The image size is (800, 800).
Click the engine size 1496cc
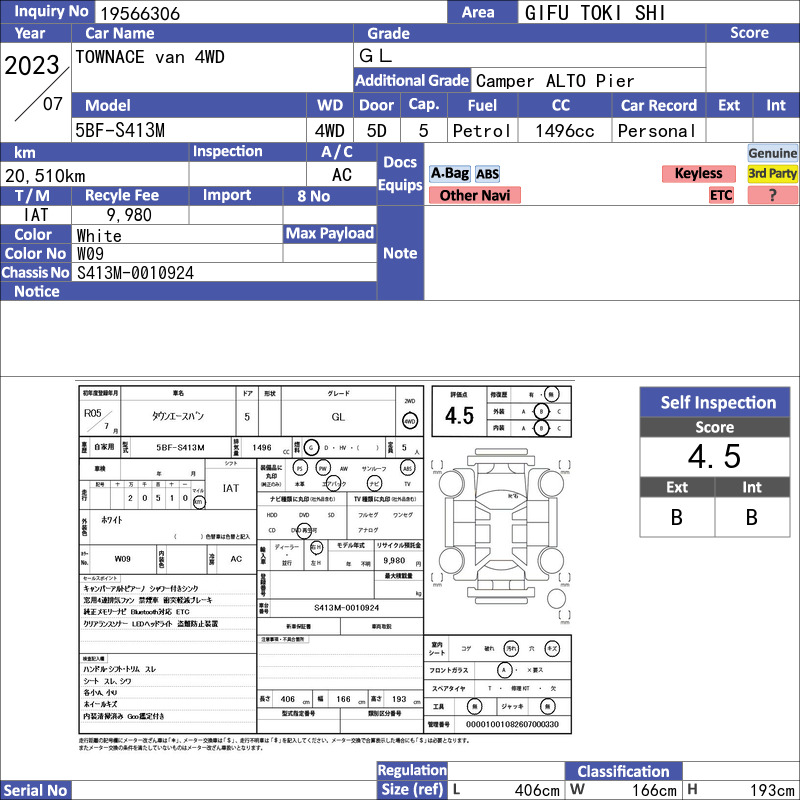click(565, 131)
